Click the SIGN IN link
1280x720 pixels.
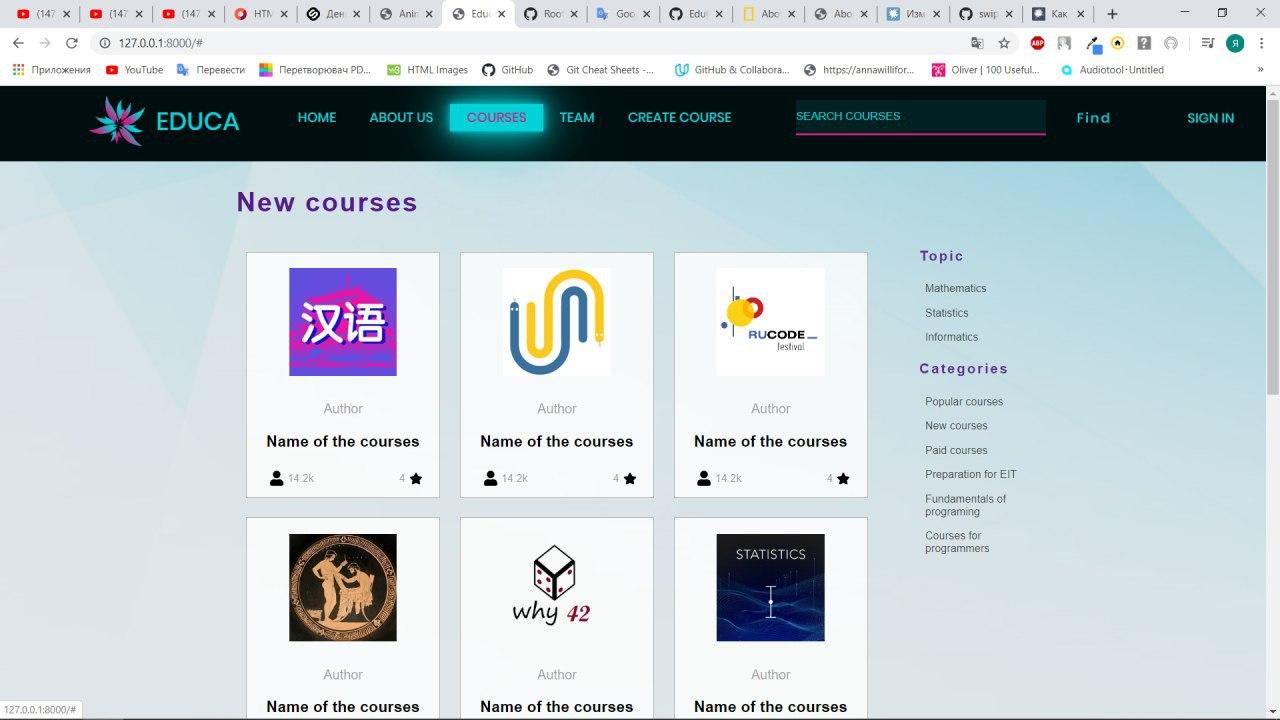tap(1210, 118)
